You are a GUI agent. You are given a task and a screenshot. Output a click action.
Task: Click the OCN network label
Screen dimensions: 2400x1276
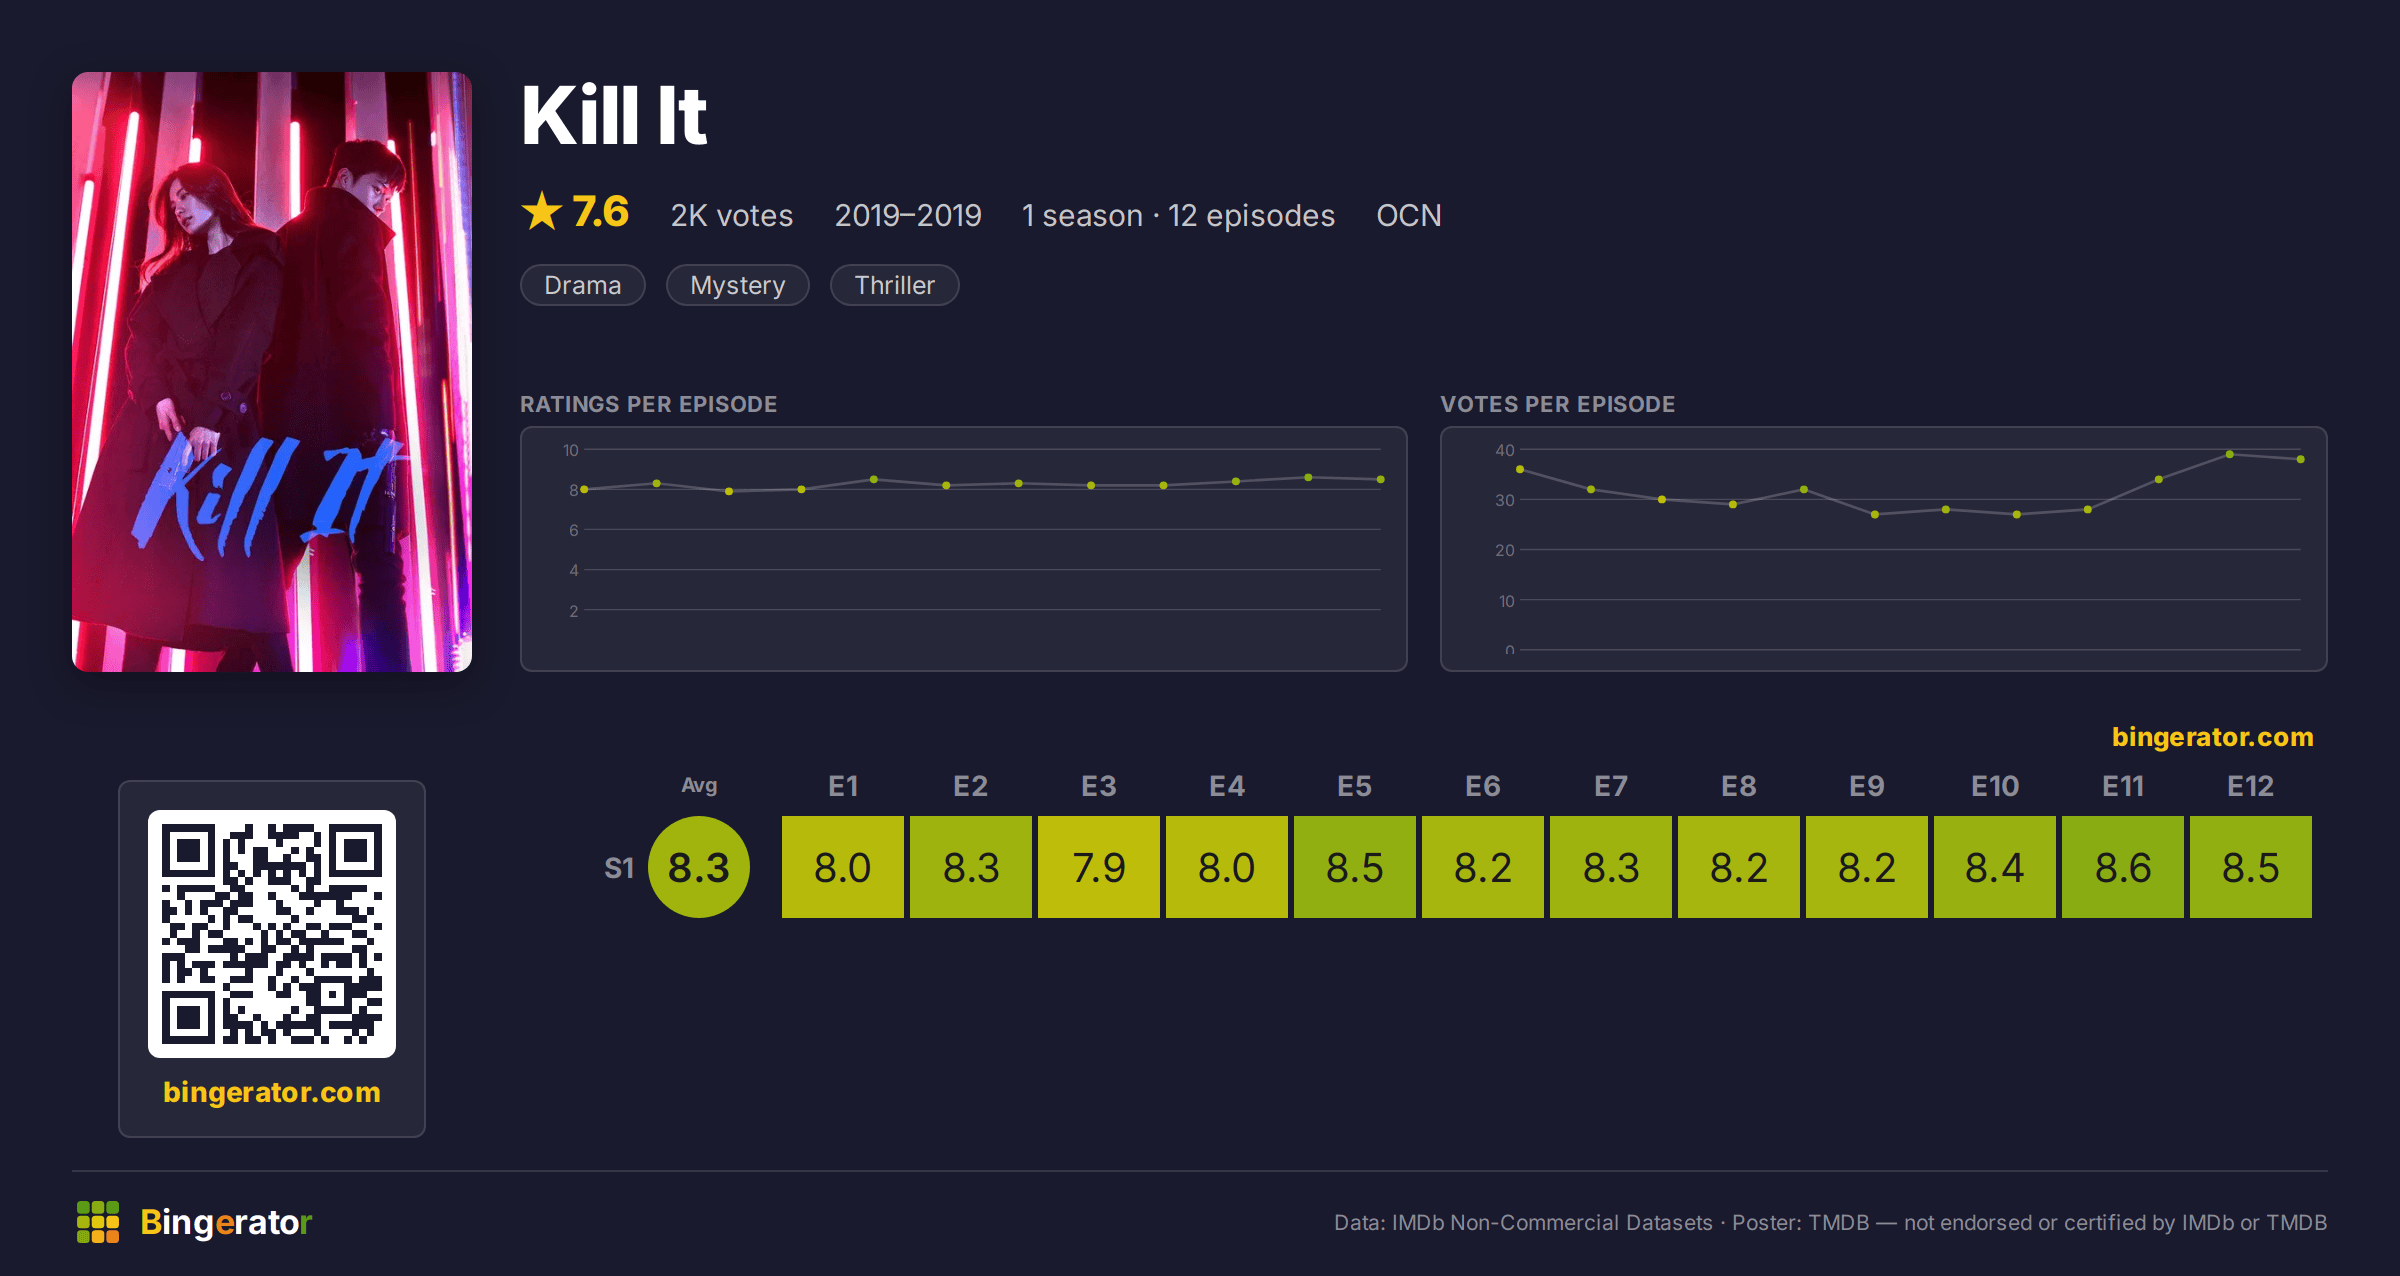(x=1409, y=215)
